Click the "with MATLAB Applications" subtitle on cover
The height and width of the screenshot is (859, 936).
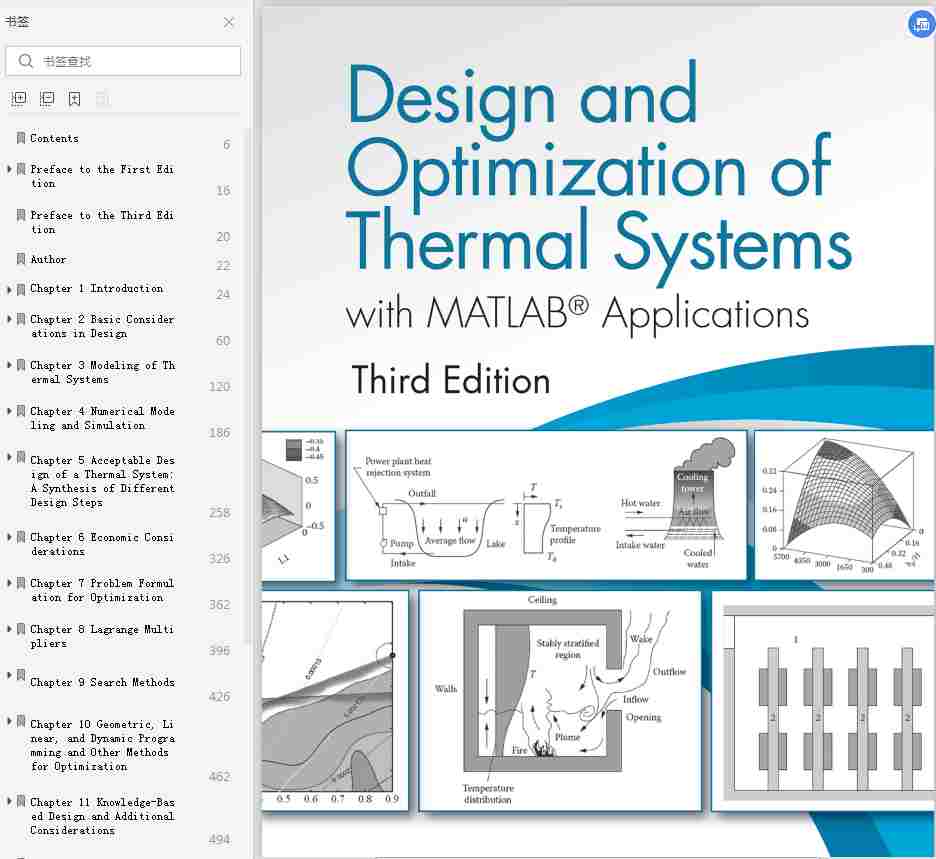[577, 313]
